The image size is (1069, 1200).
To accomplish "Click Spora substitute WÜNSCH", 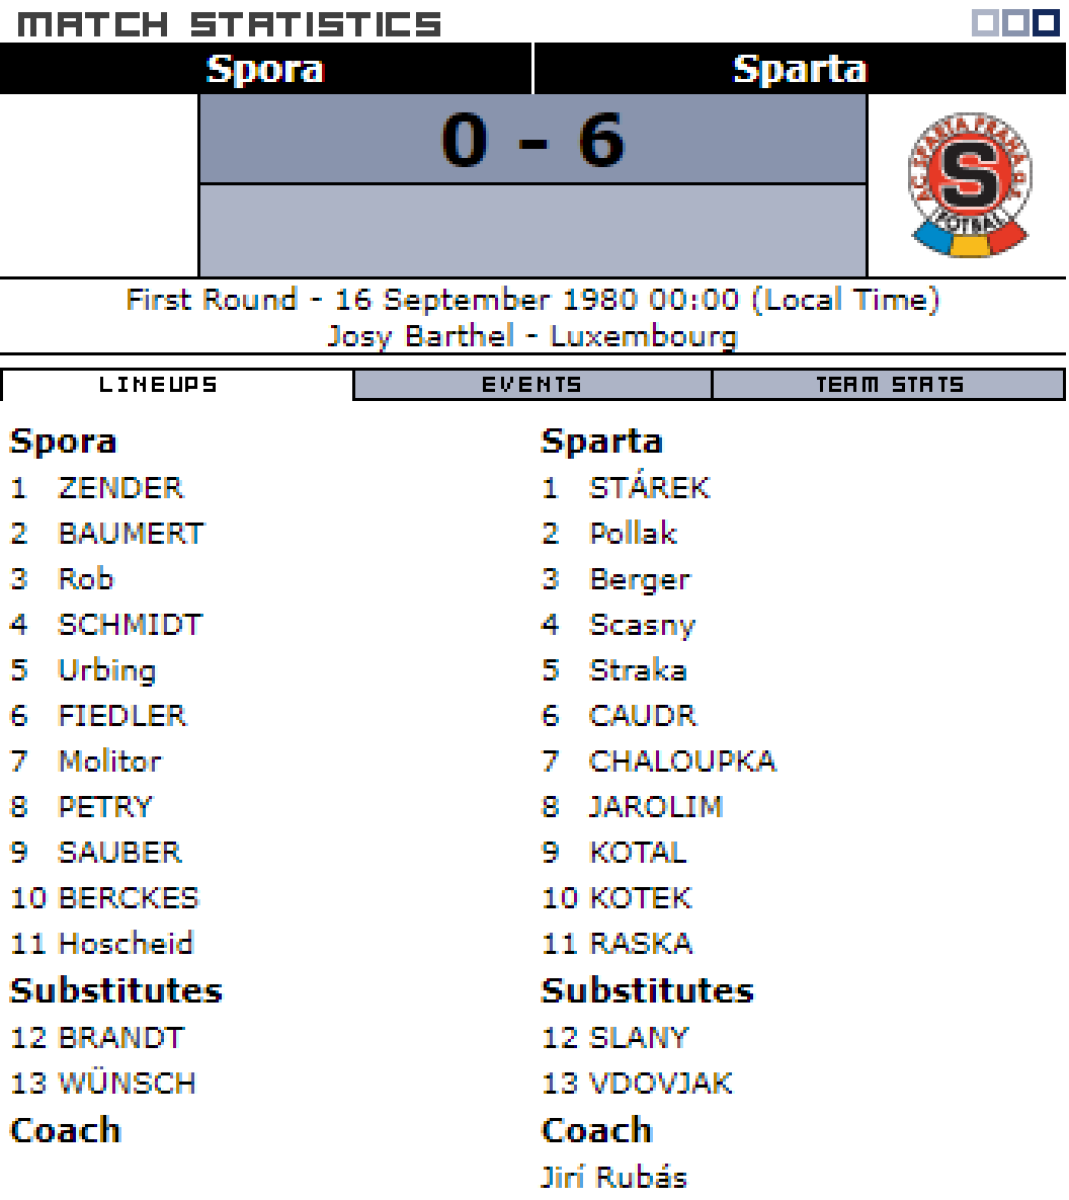I will [127, 1083].
